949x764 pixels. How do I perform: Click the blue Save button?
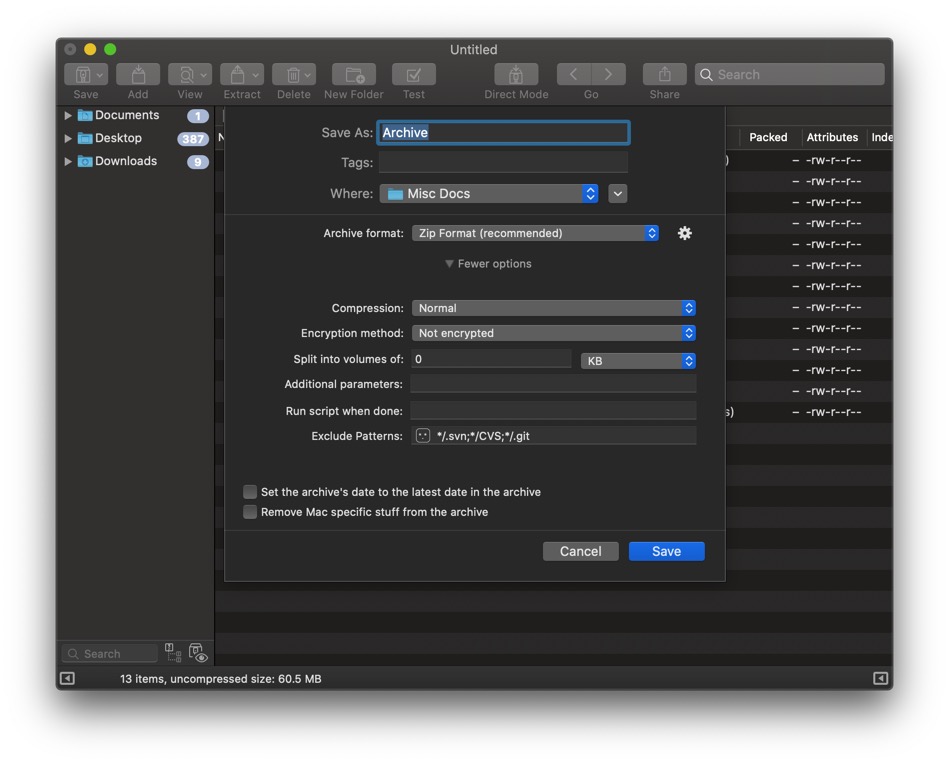(666, 551)
